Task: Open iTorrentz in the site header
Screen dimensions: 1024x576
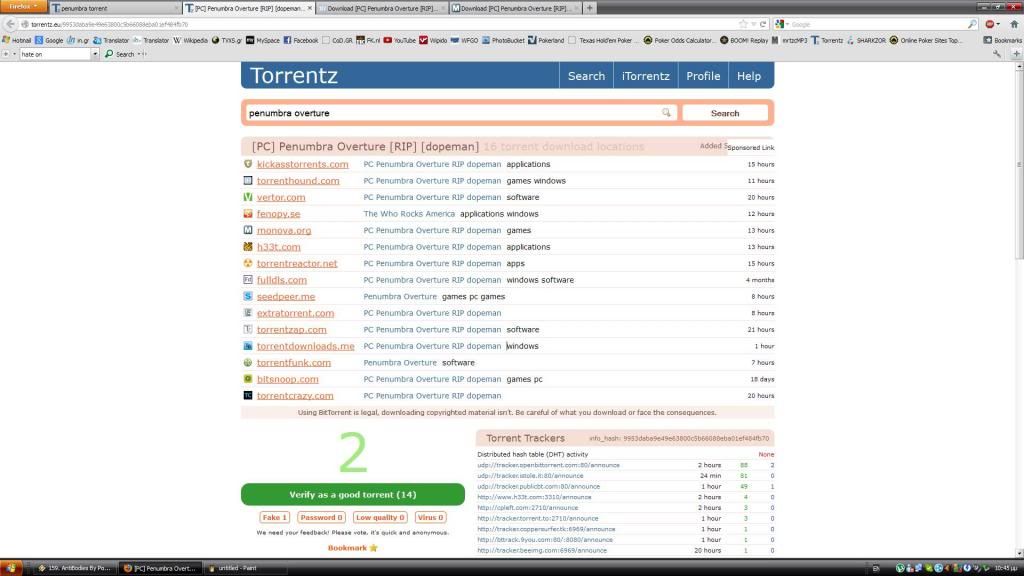Action: (645, 76)
